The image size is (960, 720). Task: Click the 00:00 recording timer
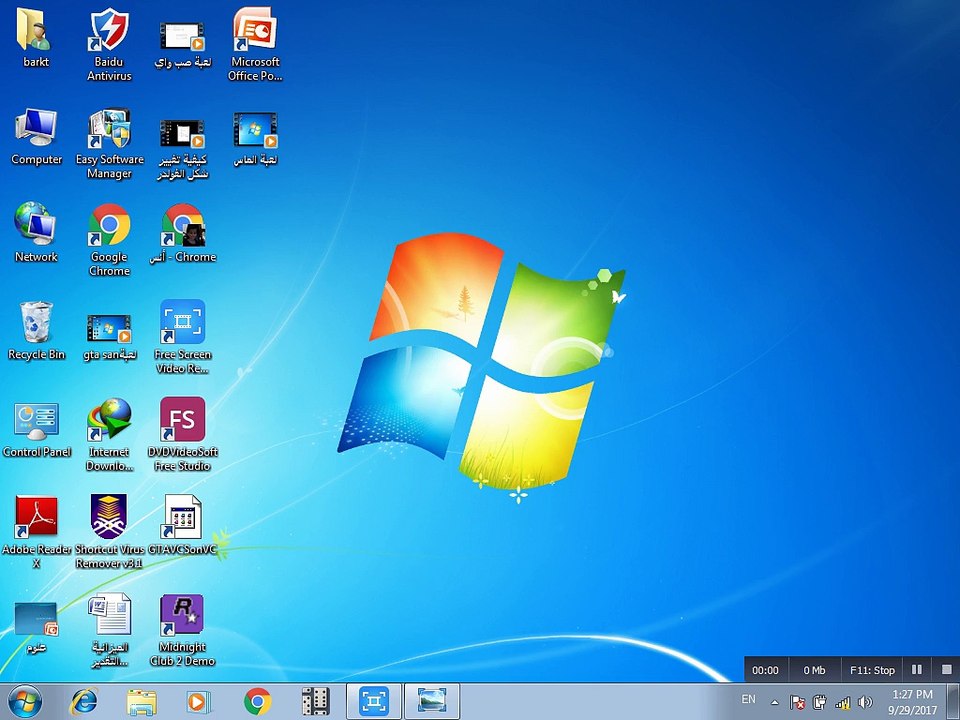pos(765,670)
